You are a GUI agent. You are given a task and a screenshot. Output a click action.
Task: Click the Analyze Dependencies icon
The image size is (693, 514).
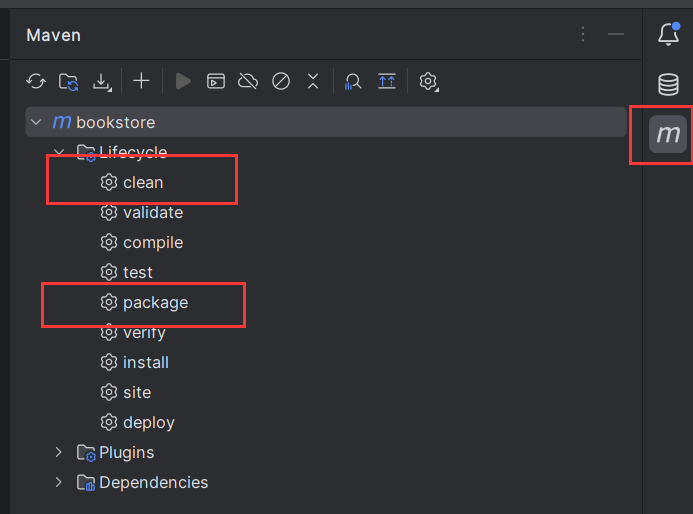click(353, 81)
